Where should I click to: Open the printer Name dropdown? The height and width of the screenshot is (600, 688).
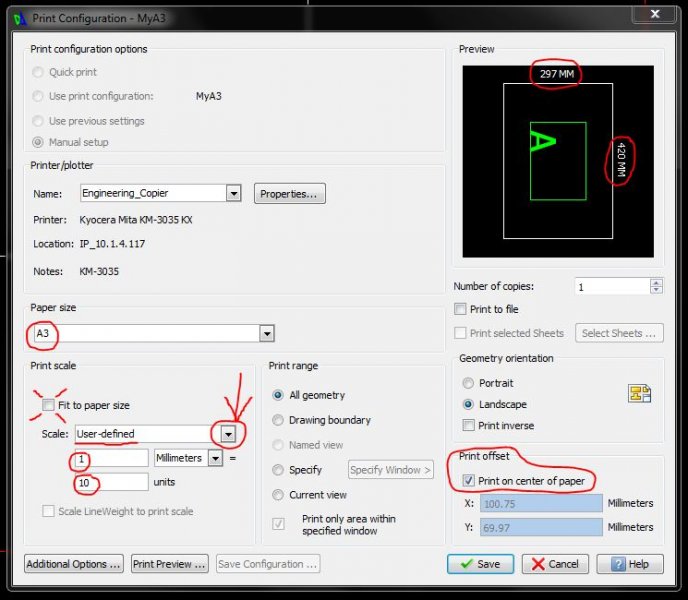[233, 193]
